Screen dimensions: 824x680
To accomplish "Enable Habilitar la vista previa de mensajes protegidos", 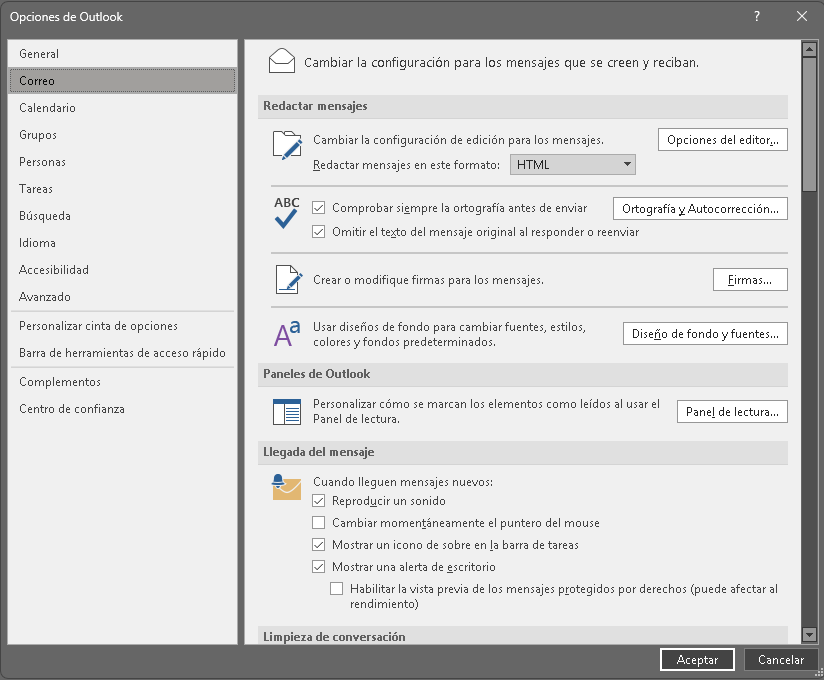I will 336,589.
